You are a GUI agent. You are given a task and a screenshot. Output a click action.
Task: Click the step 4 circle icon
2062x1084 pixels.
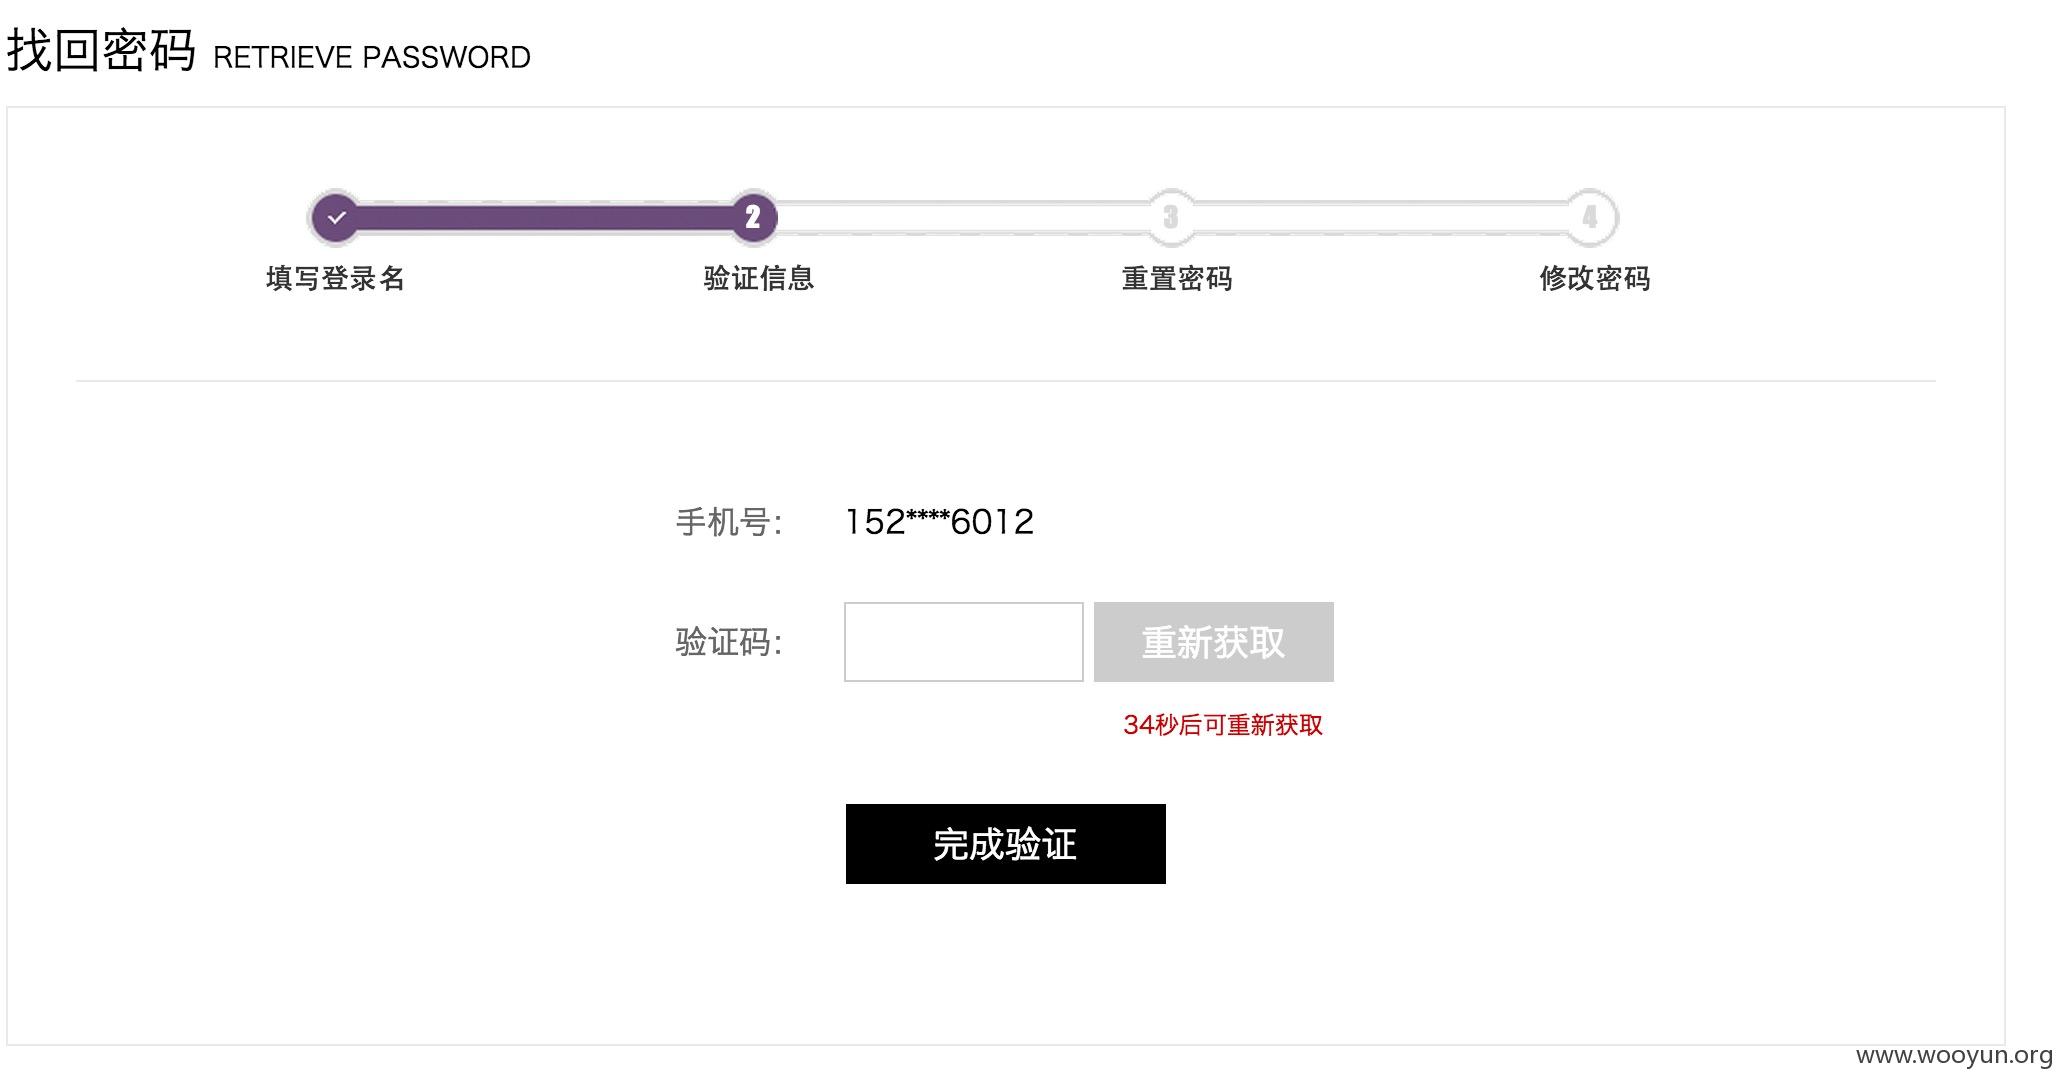coord(1590,217)
